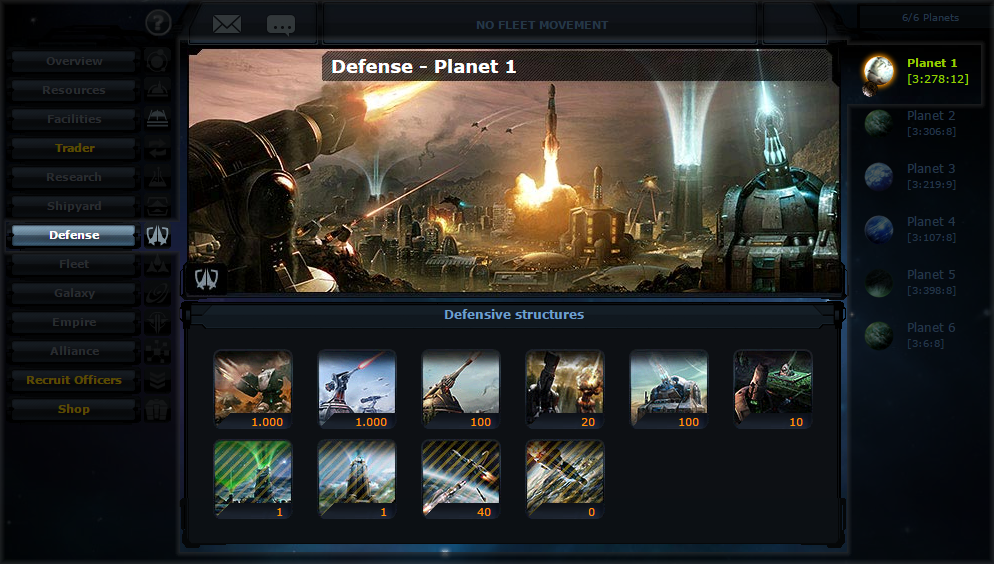
Task: Click the ships icon next to Fleet
Action: pyautogui.click(x=157, y=264)
